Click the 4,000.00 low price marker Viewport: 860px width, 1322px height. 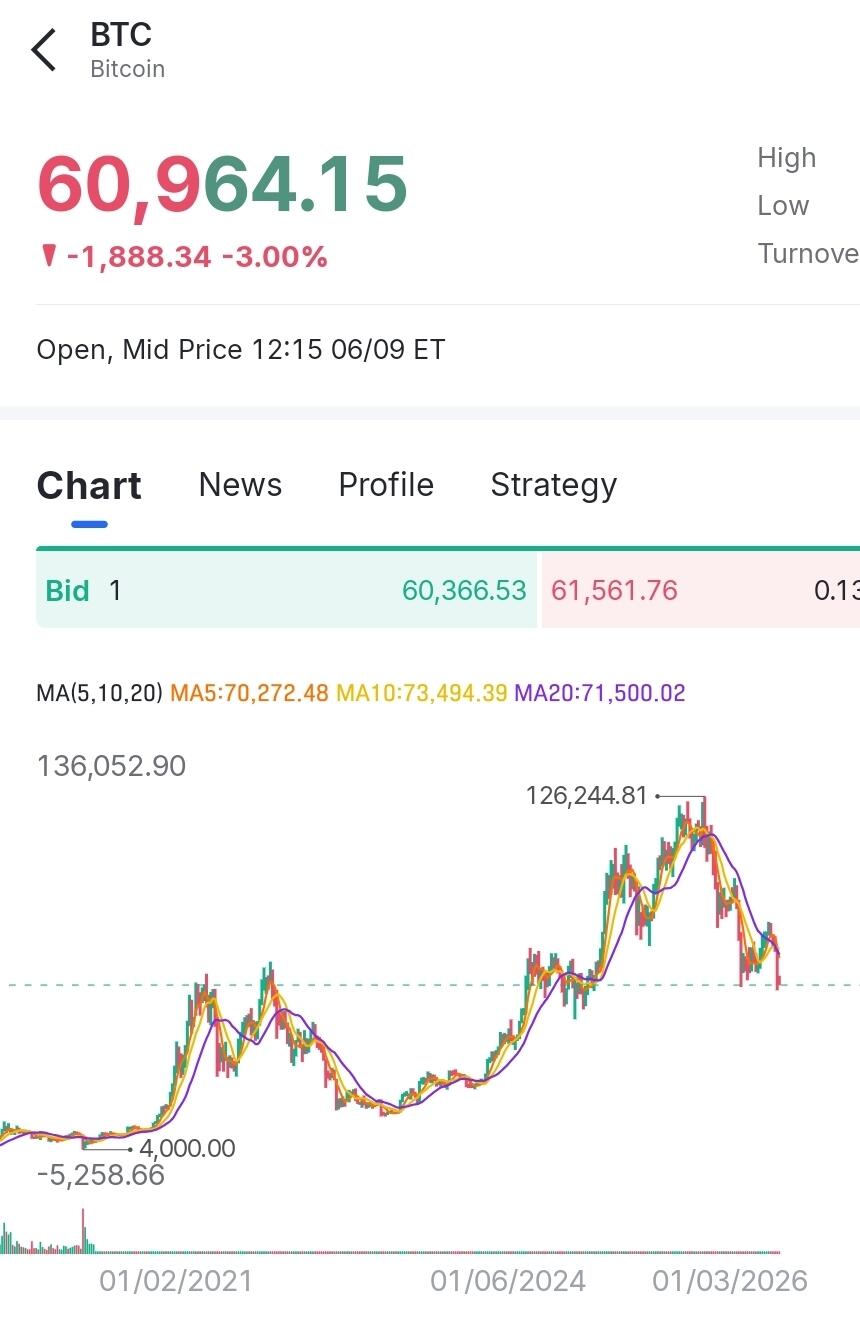click(x=187, y=1148)
